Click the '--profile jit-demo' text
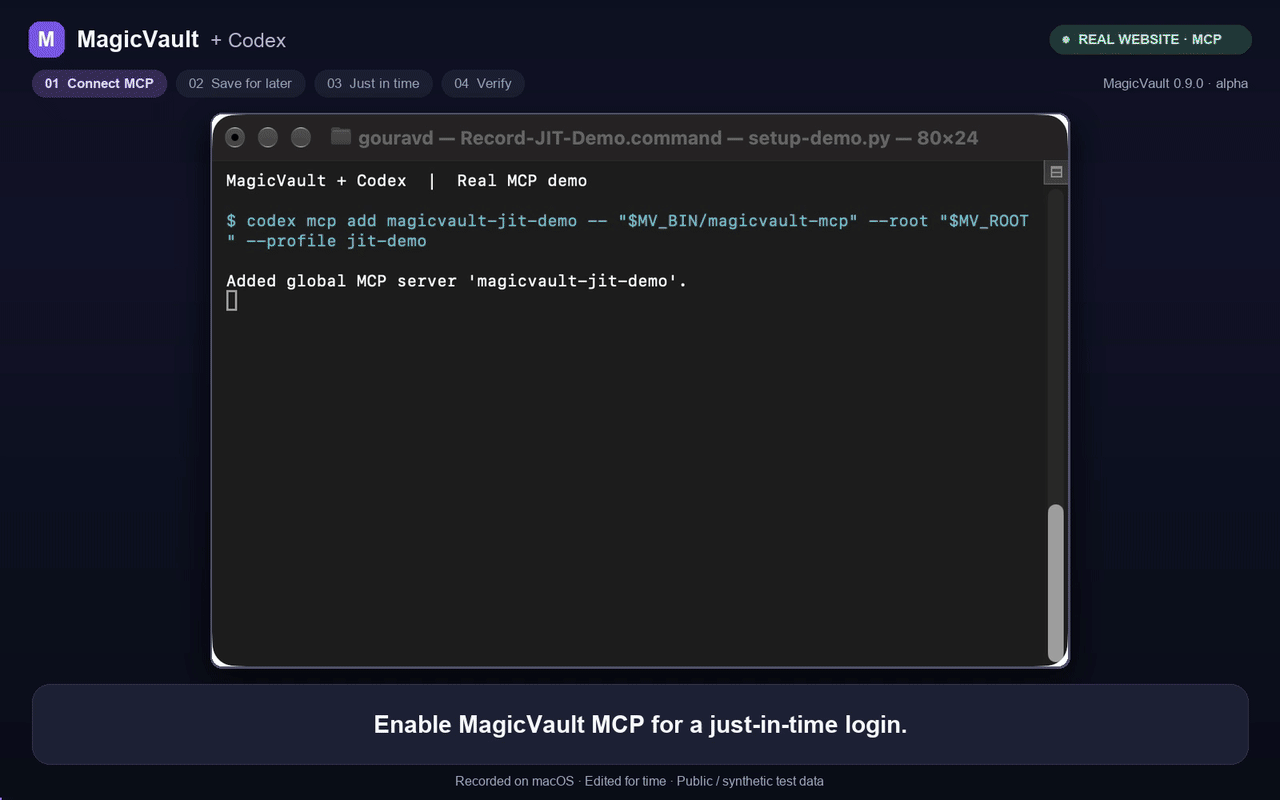Viewport: 1280px width, 800px height. (336, 241)
